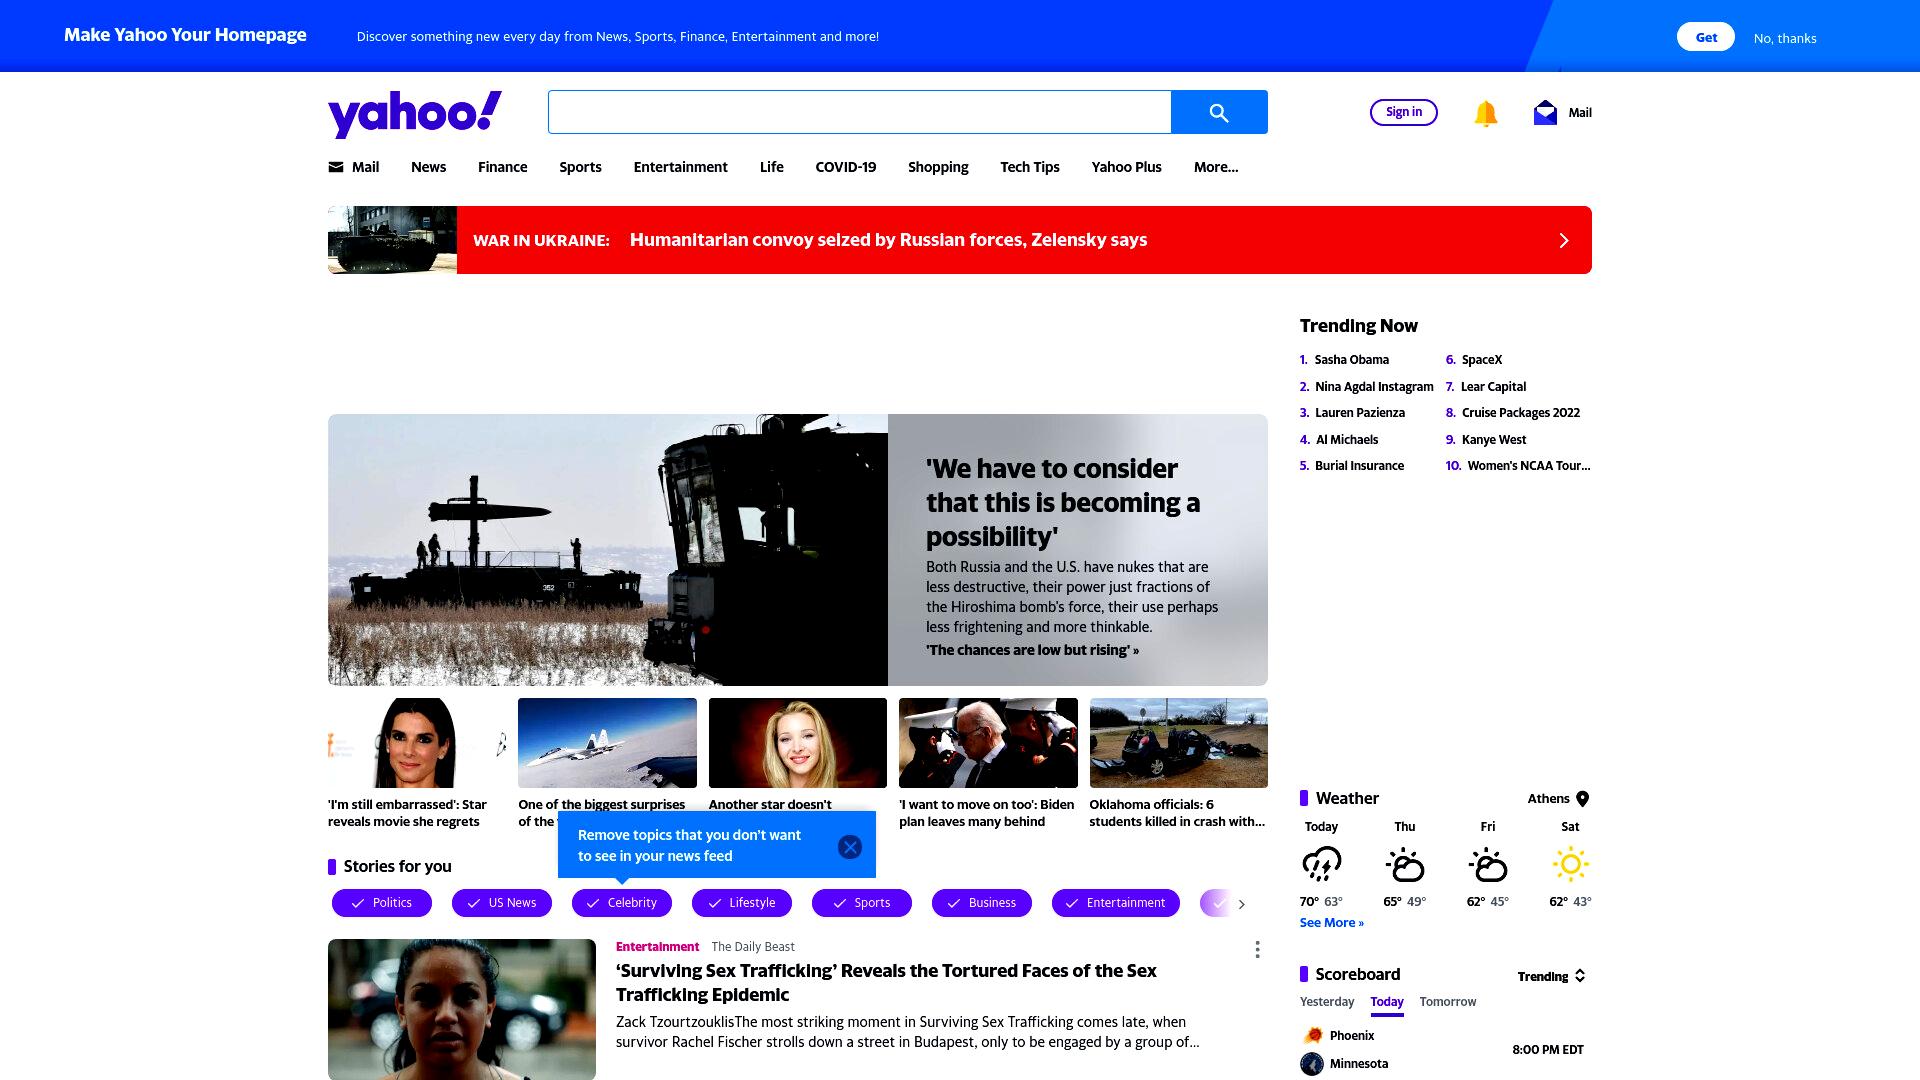Open the Oklahoma crash story thumbnail
The image size is (1920, 1080).
coord(1179,743)
